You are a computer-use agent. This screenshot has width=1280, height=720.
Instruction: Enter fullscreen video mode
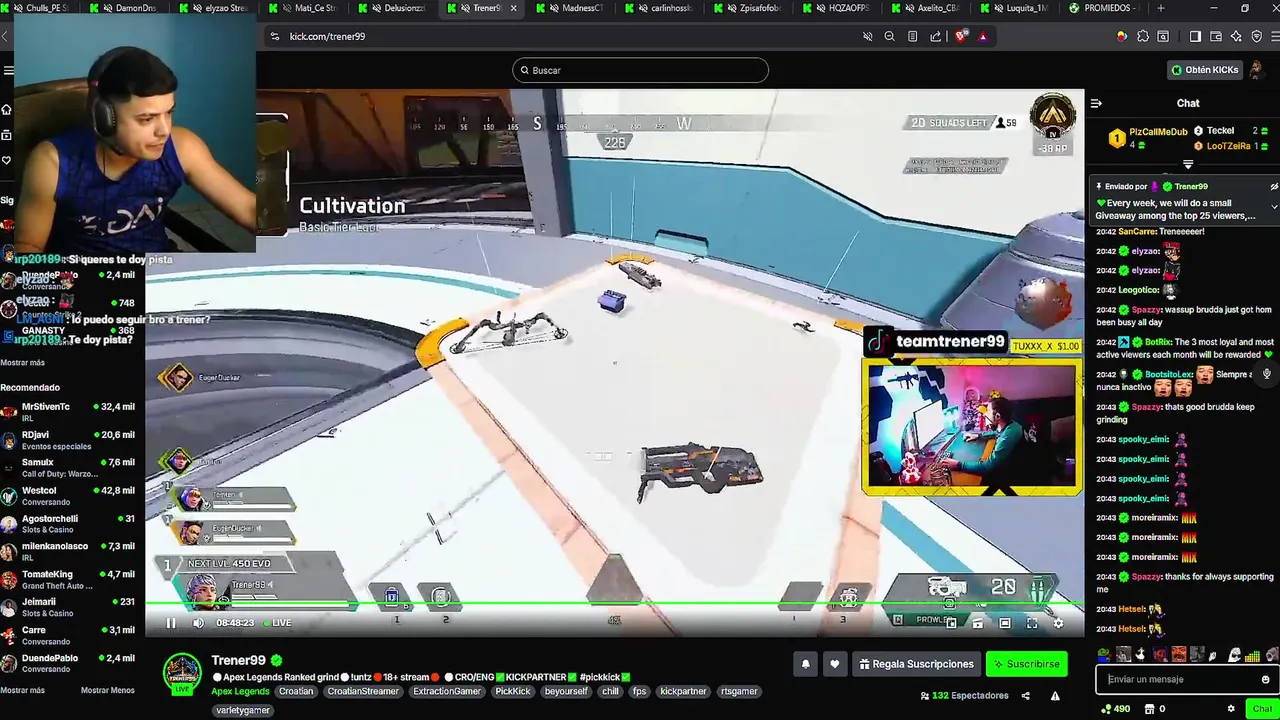pos(1032,623)
